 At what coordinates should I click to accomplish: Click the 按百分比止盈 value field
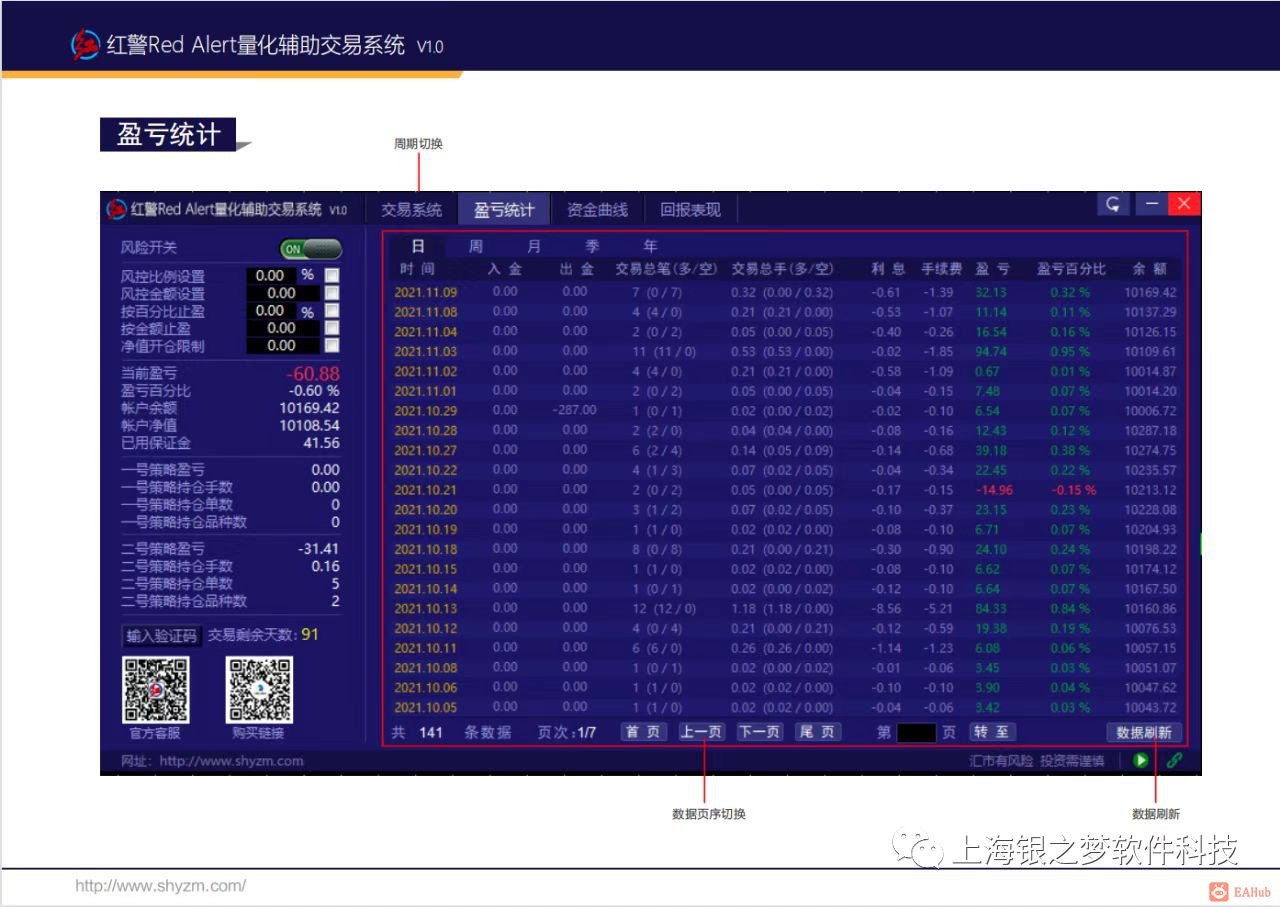270,311
